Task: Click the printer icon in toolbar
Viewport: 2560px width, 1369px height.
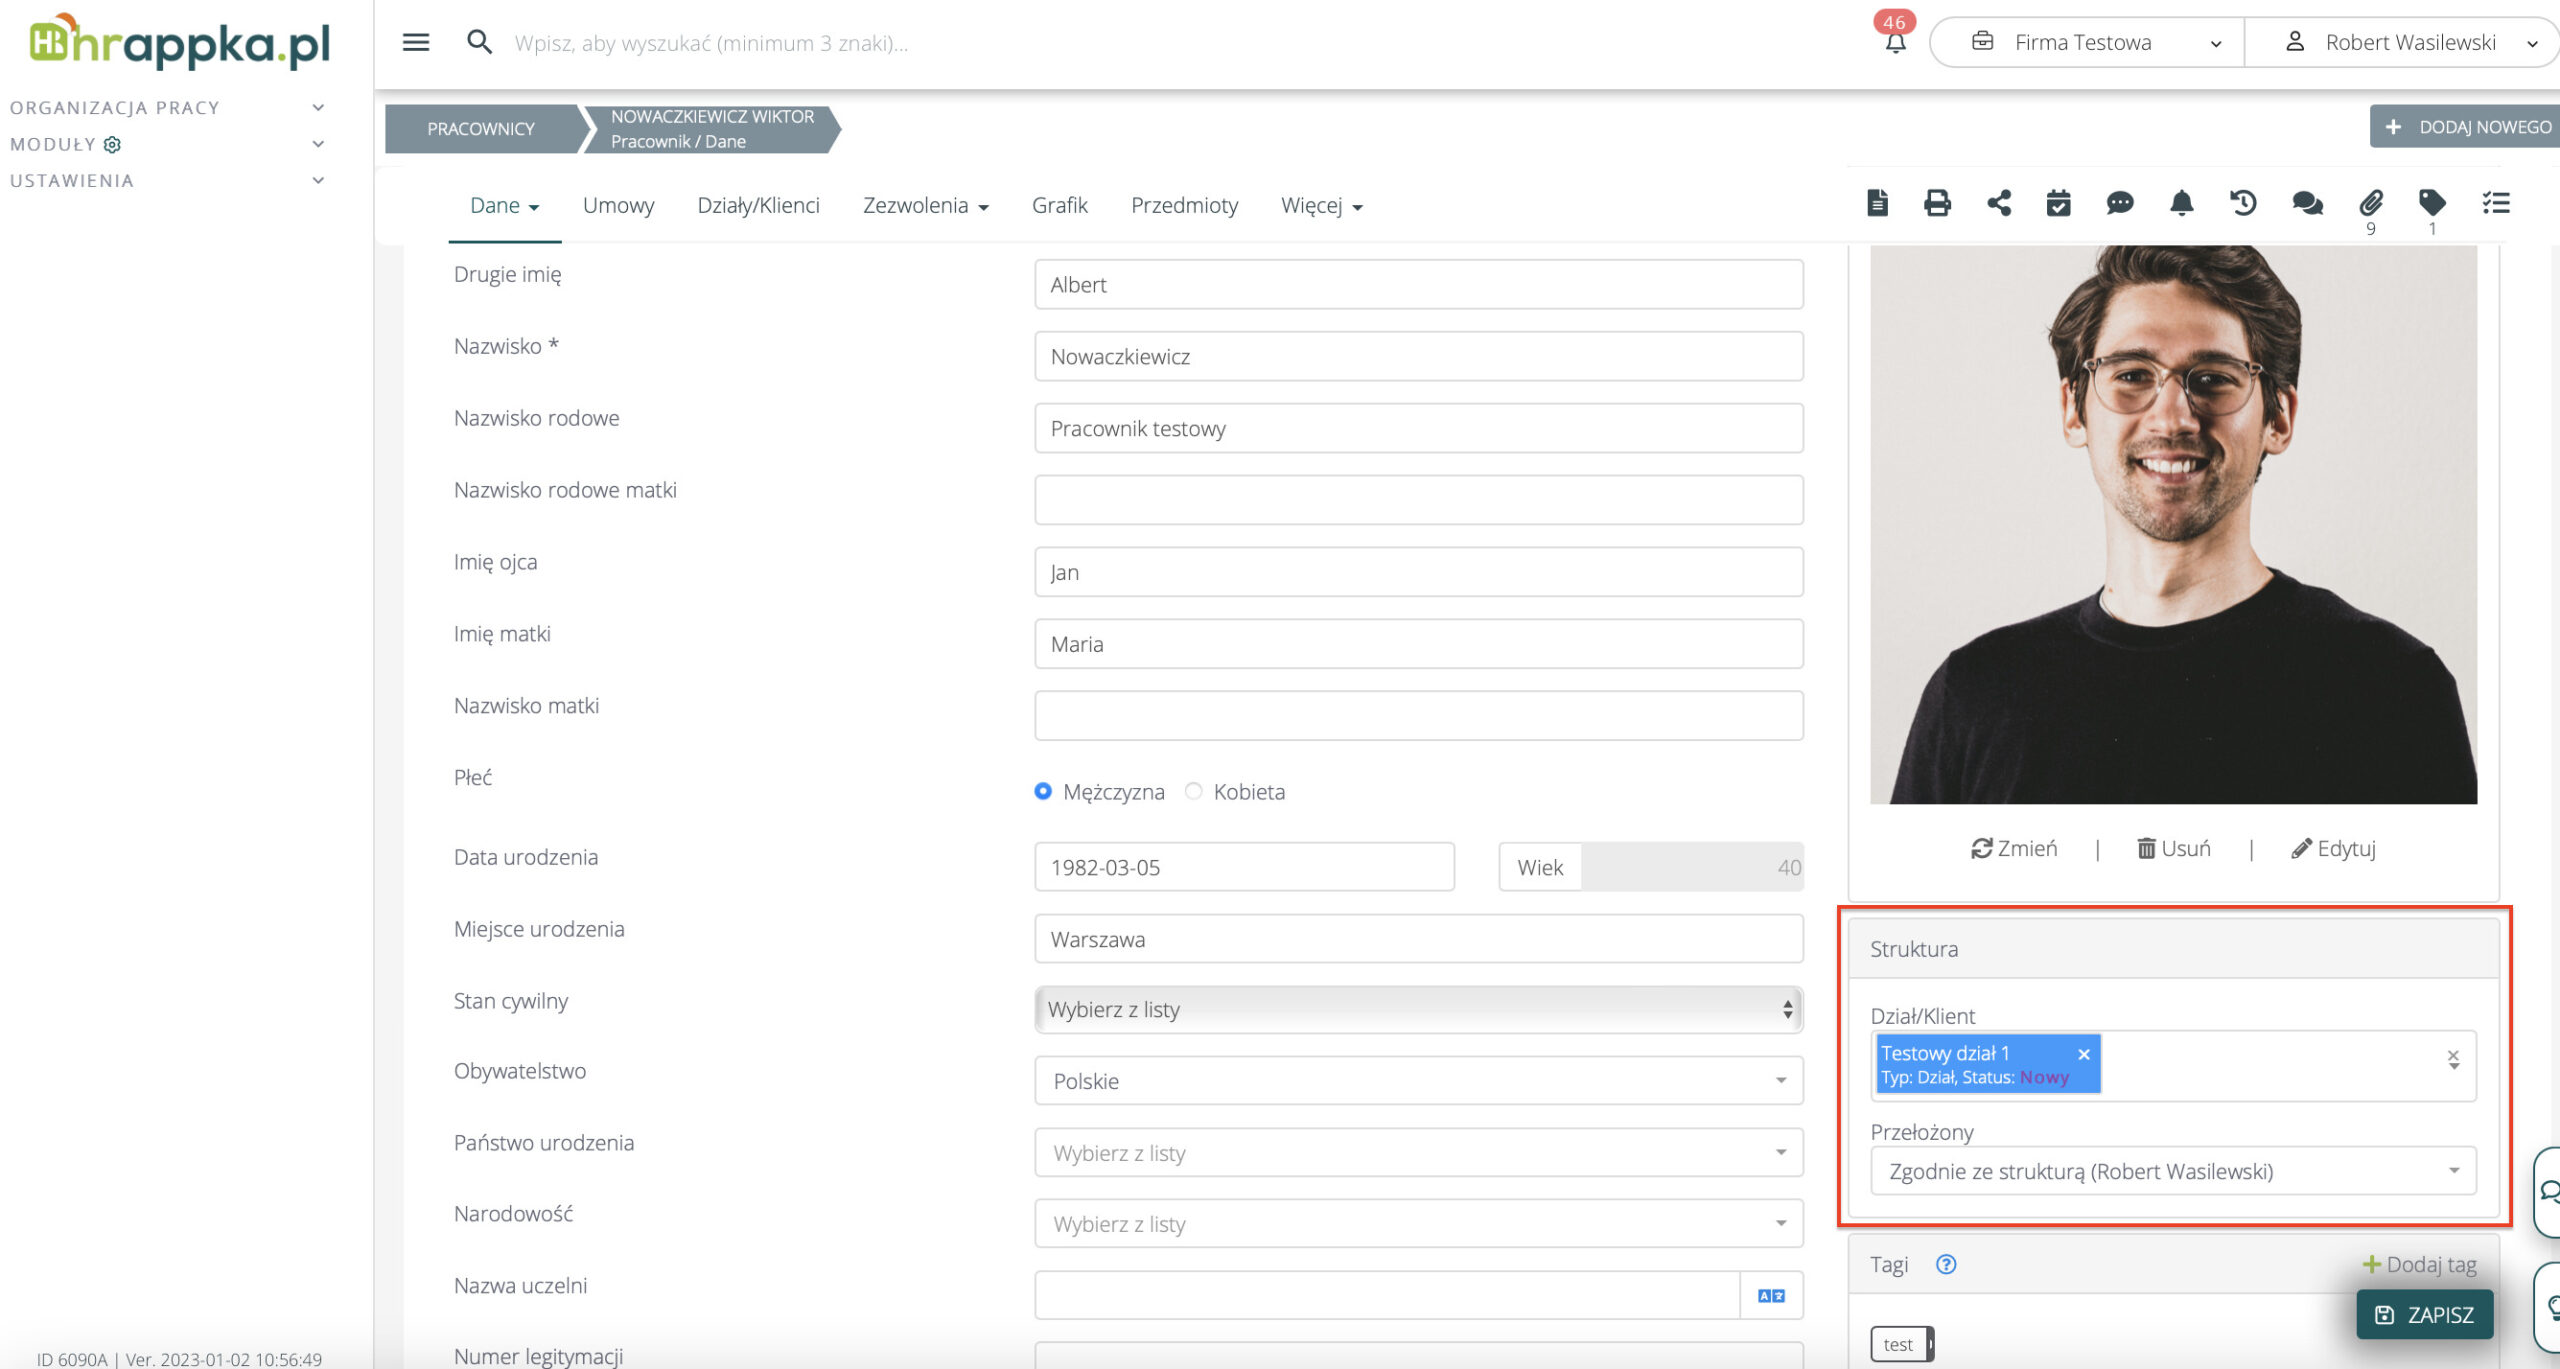Action: [x=1937, y=204]
